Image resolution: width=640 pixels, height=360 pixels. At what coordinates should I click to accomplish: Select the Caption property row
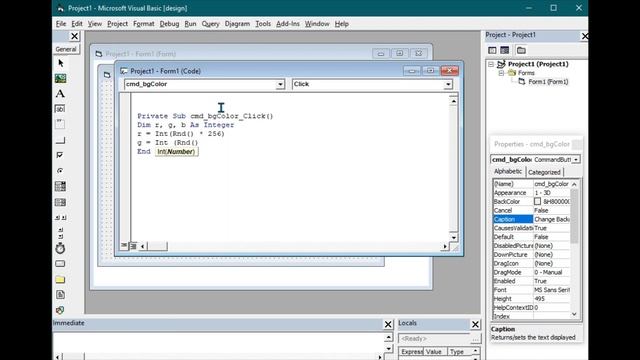tap(531, 219)
